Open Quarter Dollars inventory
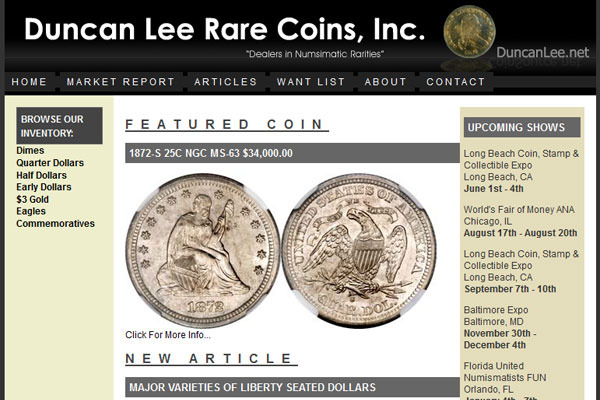 (50, 163)
